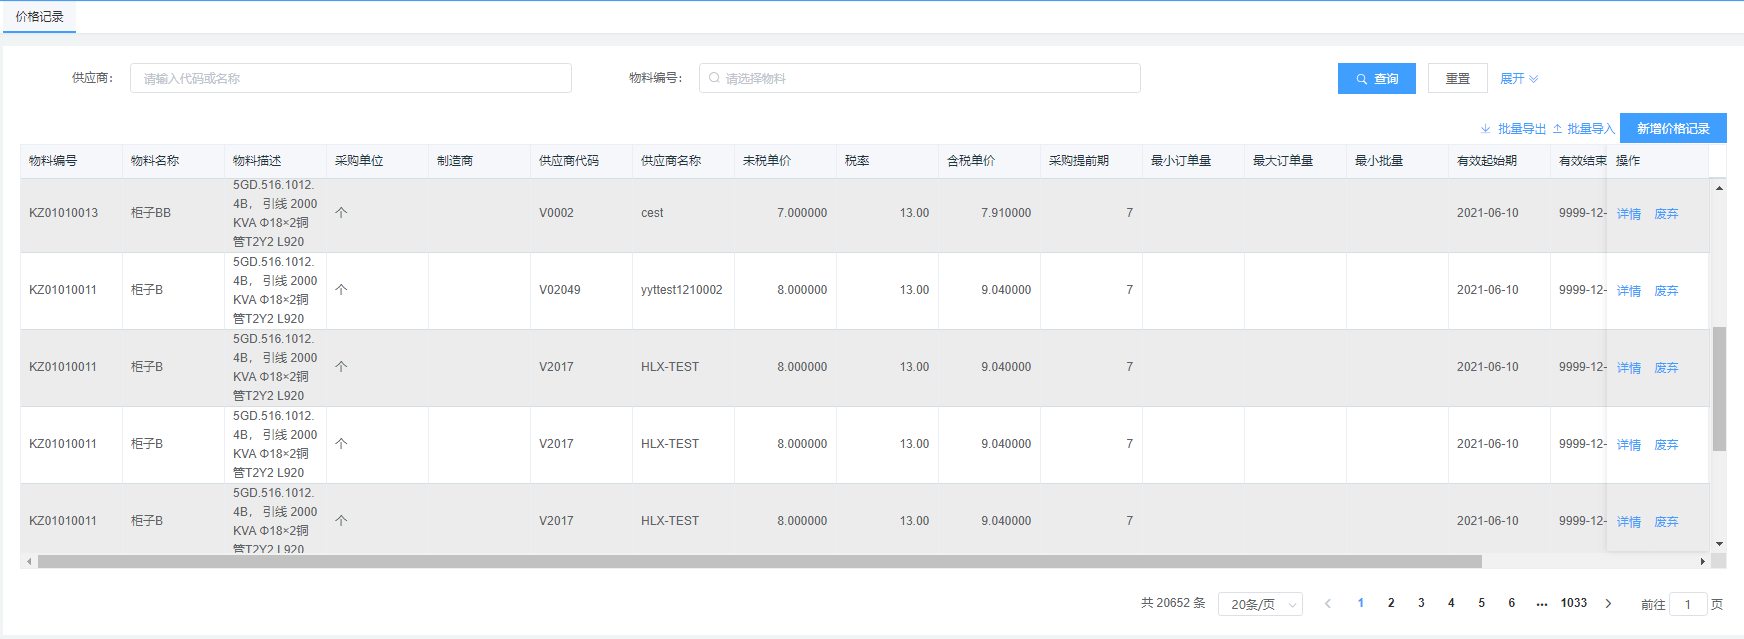
Task: Click the search magnifier icon in 查询 button
Action: click(x=1361, y=79)
